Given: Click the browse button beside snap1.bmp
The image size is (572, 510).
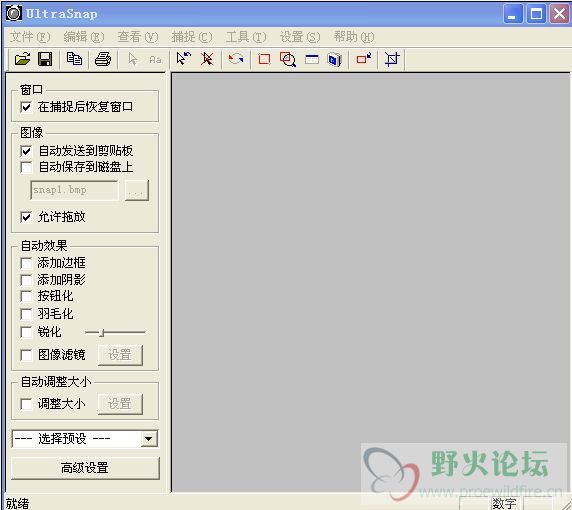Looking at the screenshot, I should pyautogui.click(x=136, y=190).
